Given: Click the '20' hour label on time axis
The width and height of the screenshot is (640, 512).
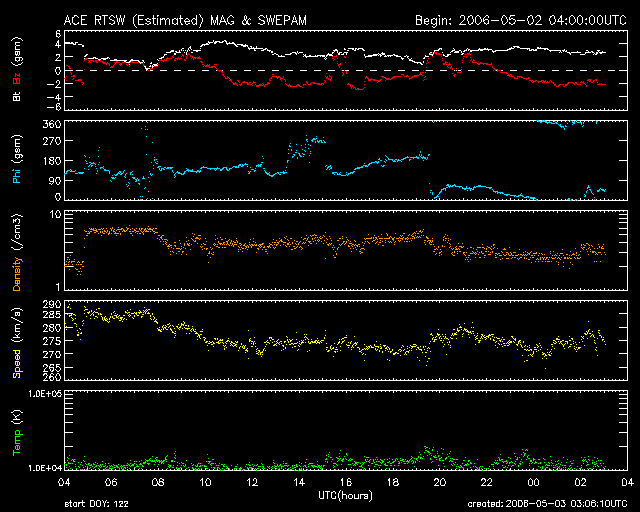Looking at the screenshot, I should pyautogui.click(x=440, y=483).
